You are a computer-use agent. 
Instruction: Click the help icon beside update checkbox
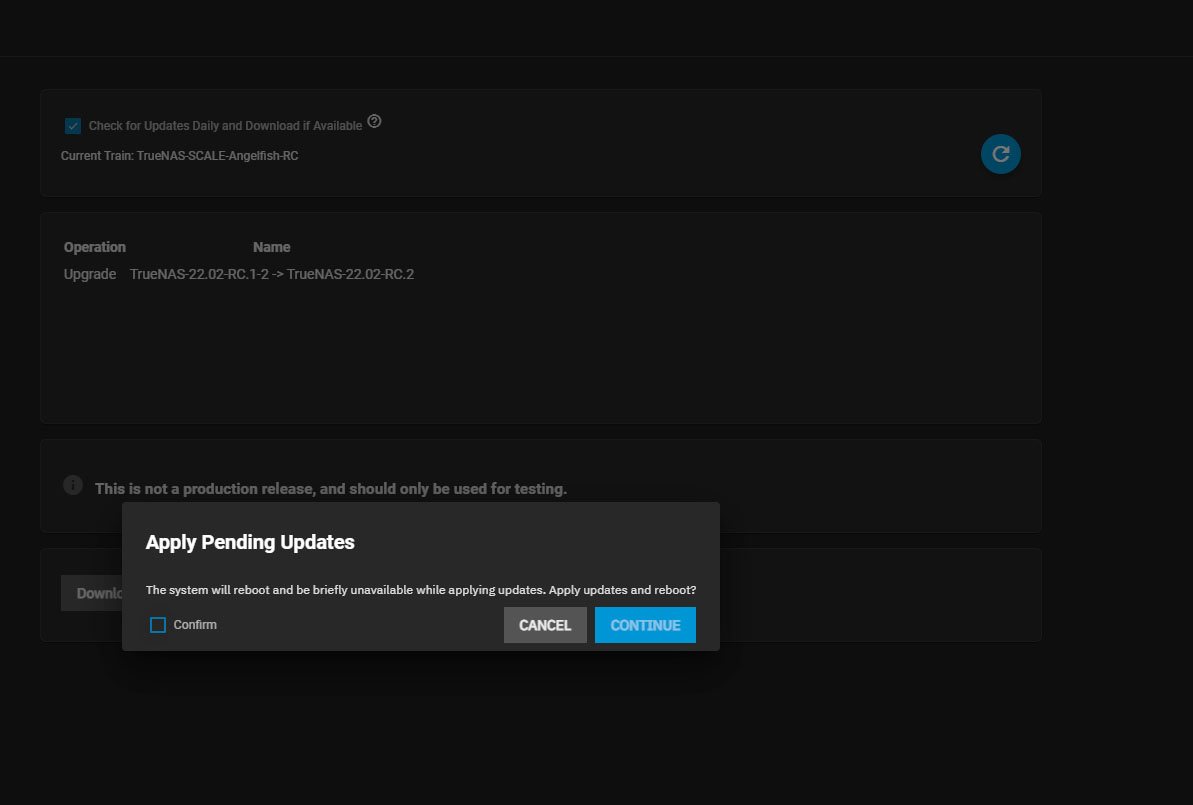374,122
